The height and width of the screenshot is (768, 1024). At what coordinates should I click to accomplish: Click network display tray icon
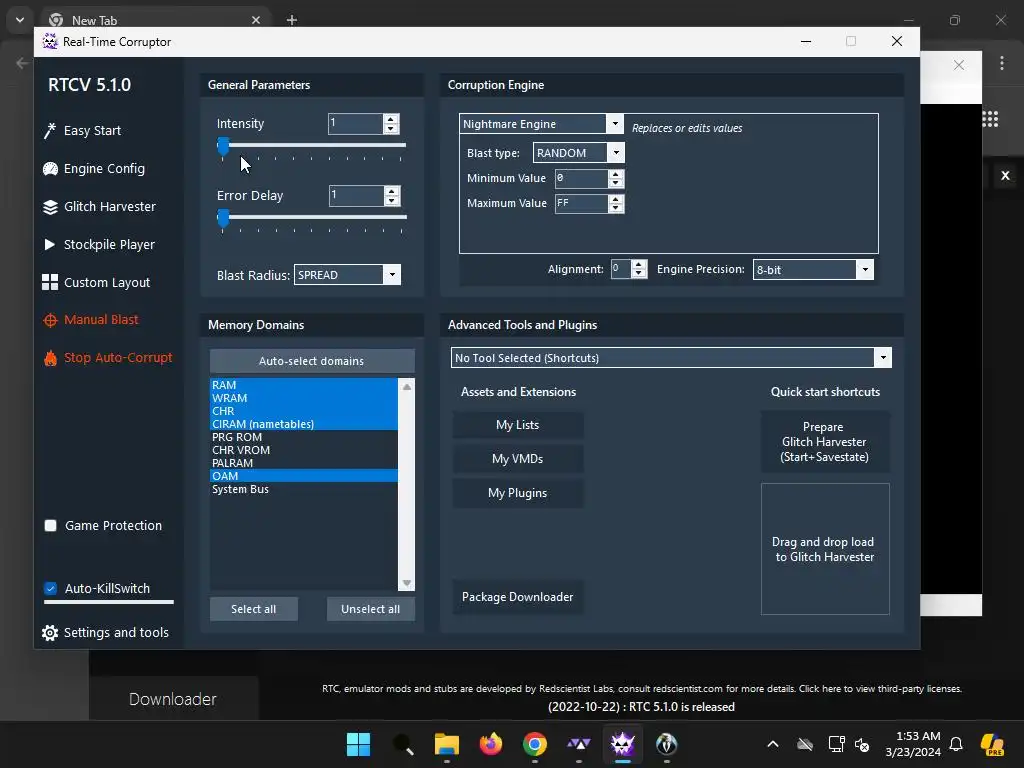pos(836,744)
